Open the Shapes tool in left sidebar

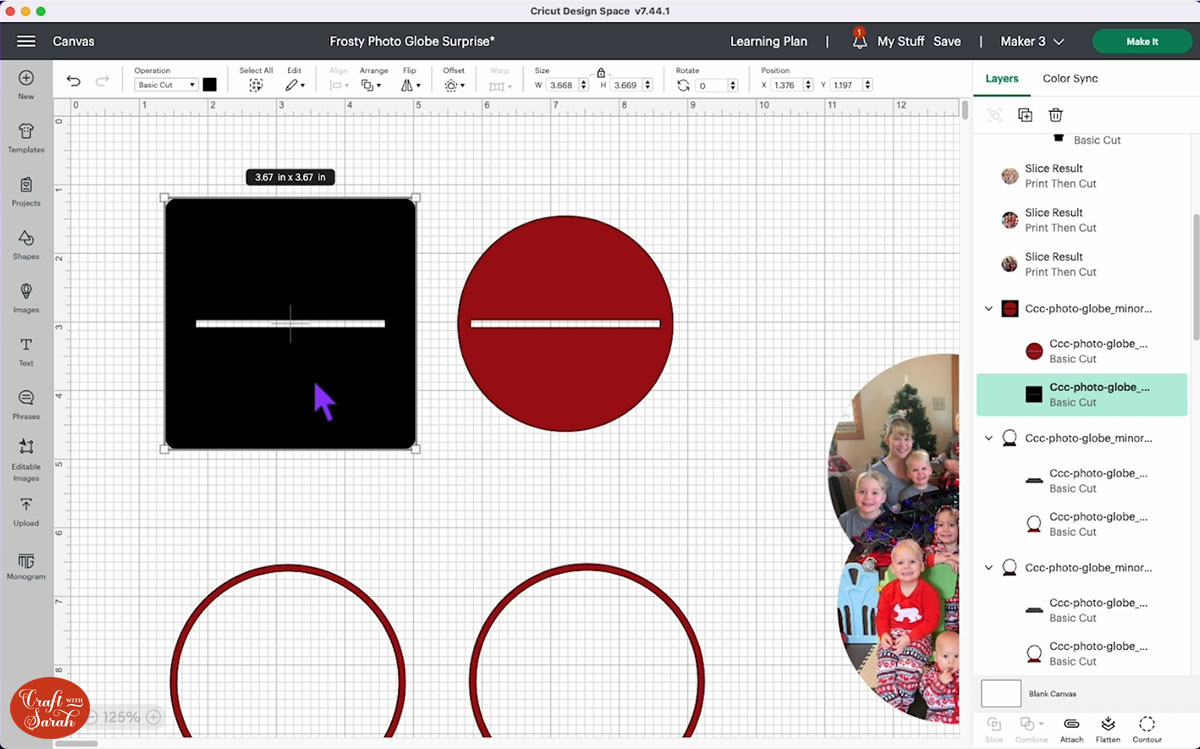[26, 244]
